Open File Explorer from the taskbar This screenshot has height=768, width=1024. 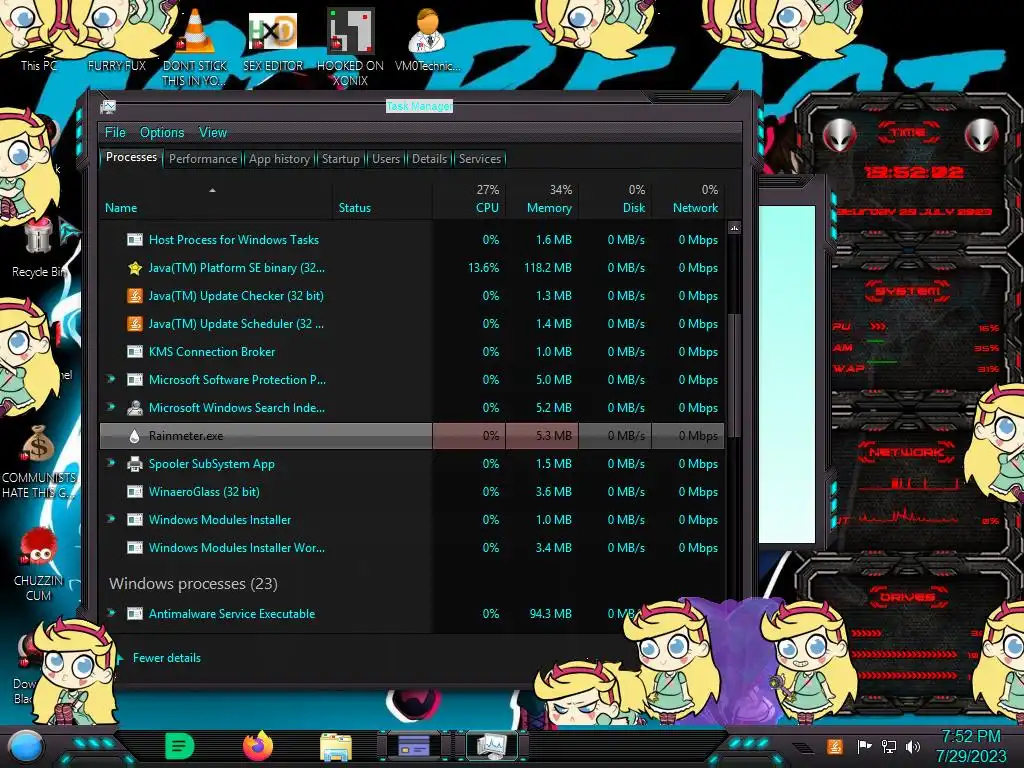point(336,746)
